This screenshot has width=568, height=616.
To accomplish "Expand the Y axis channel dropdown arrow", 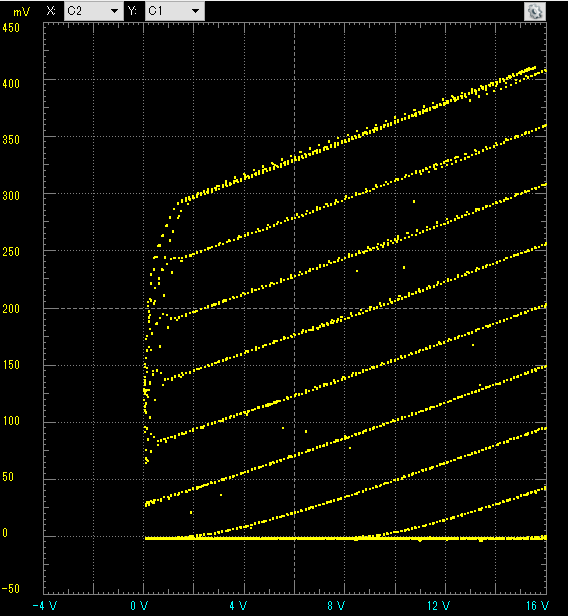I will (195, 11).
